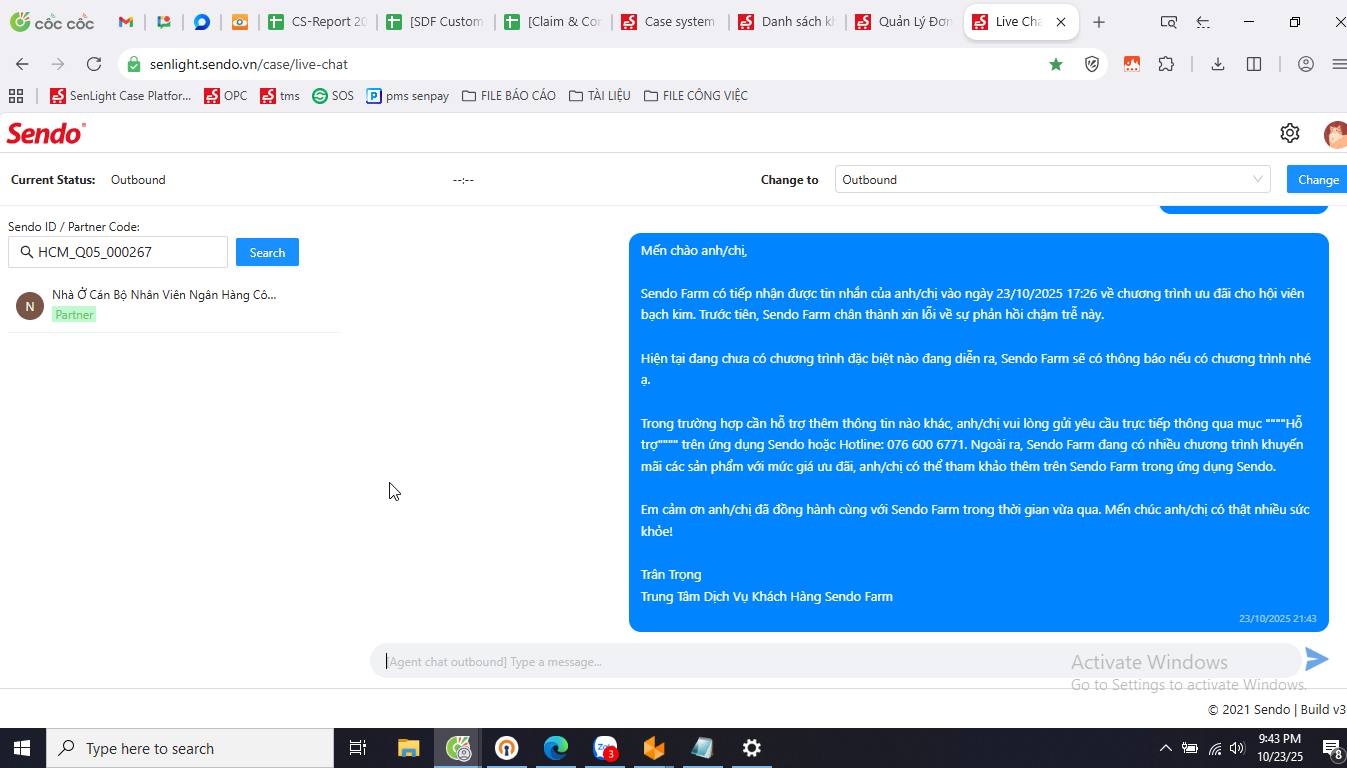Send the message with the paper plane icon
1347x768 pixels.
(1317, 659)
